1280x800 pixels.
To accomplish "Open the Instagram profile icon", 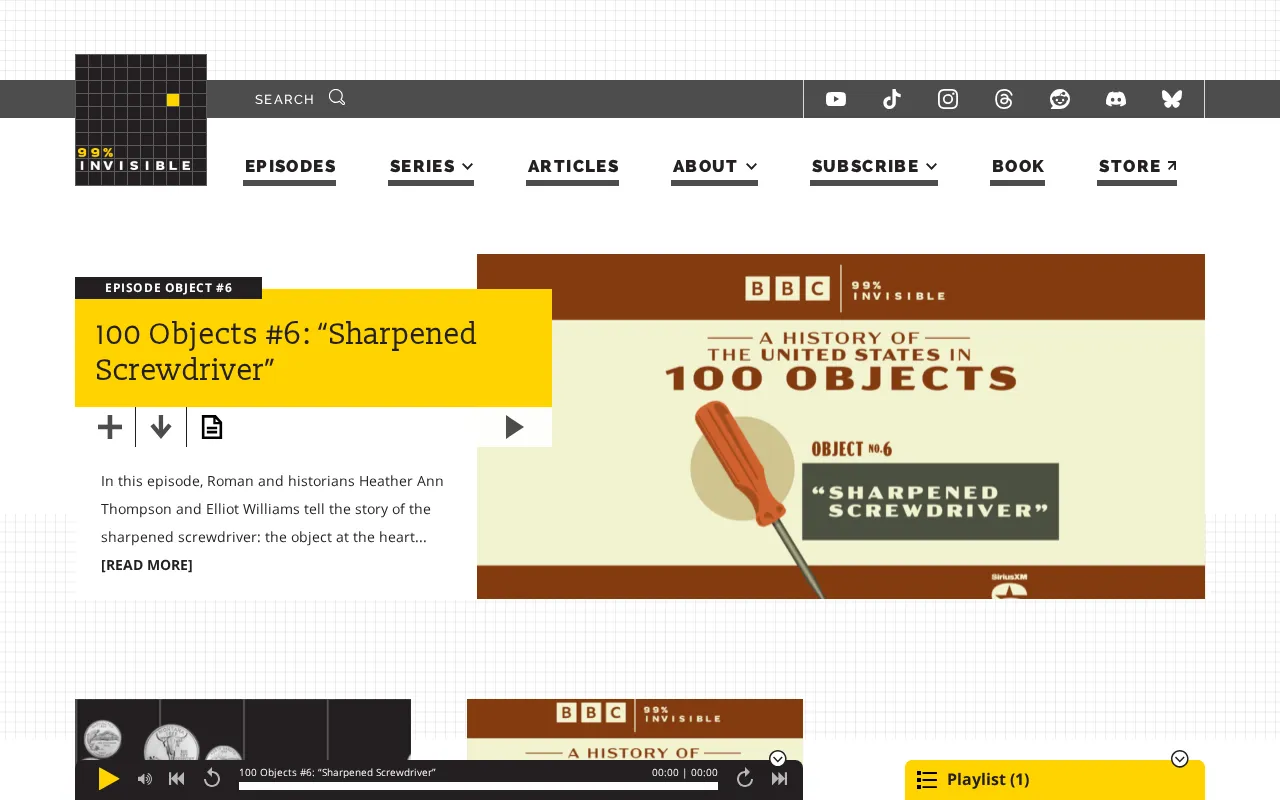I will point(948,99).
